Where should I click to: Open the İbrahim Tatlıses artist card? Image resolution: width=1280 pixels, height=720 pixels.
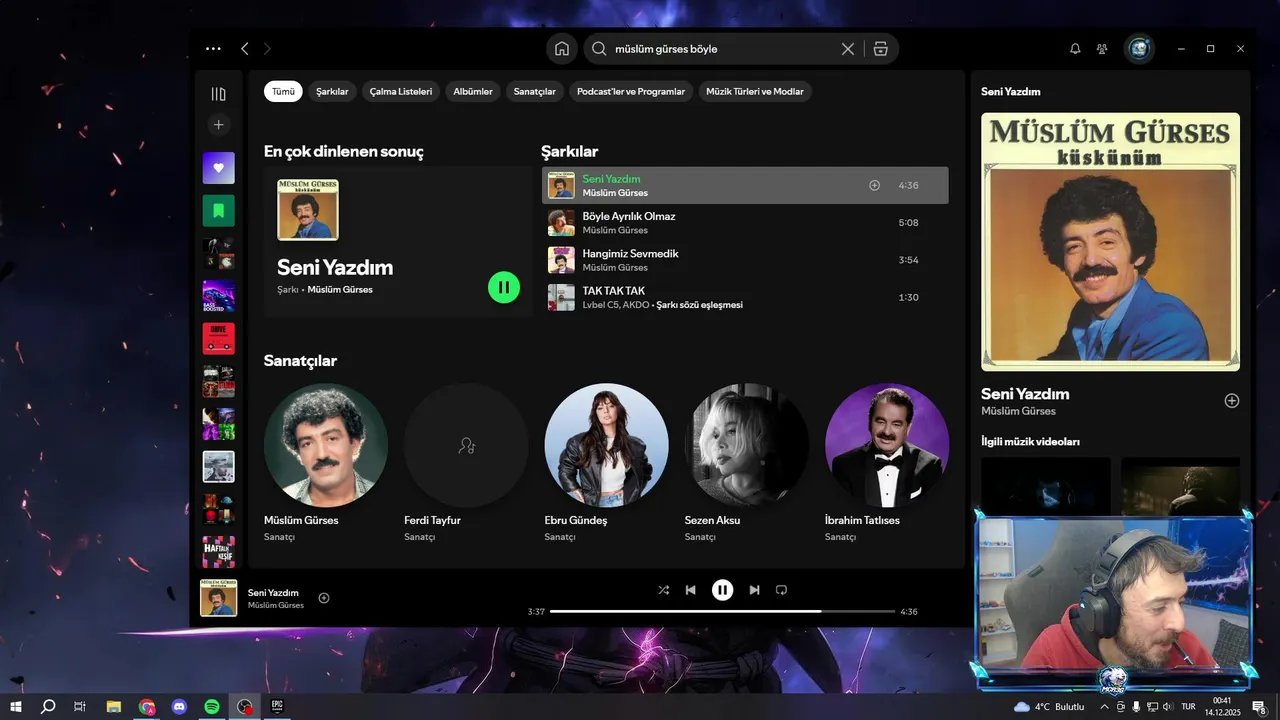coord(887,462)
